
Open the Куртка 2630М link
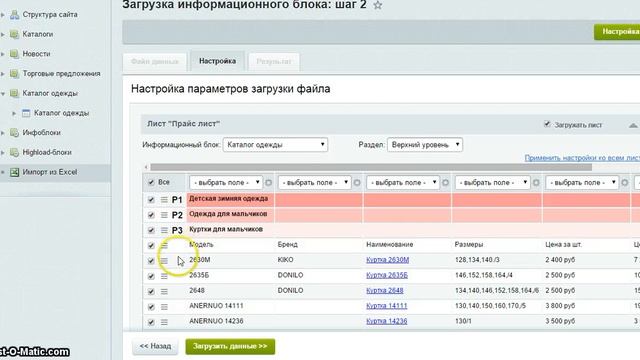click(x=387, y=260)
